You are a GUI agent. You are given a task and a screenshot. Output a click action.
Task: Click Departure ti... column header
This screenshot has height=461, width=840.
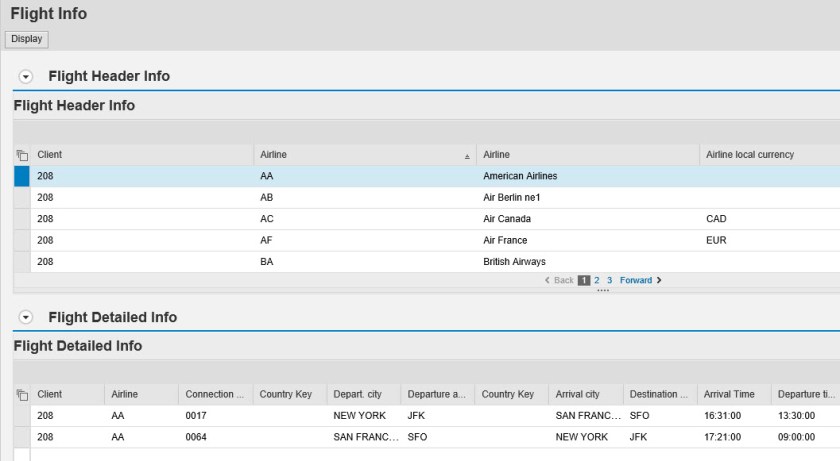point(806,395)
